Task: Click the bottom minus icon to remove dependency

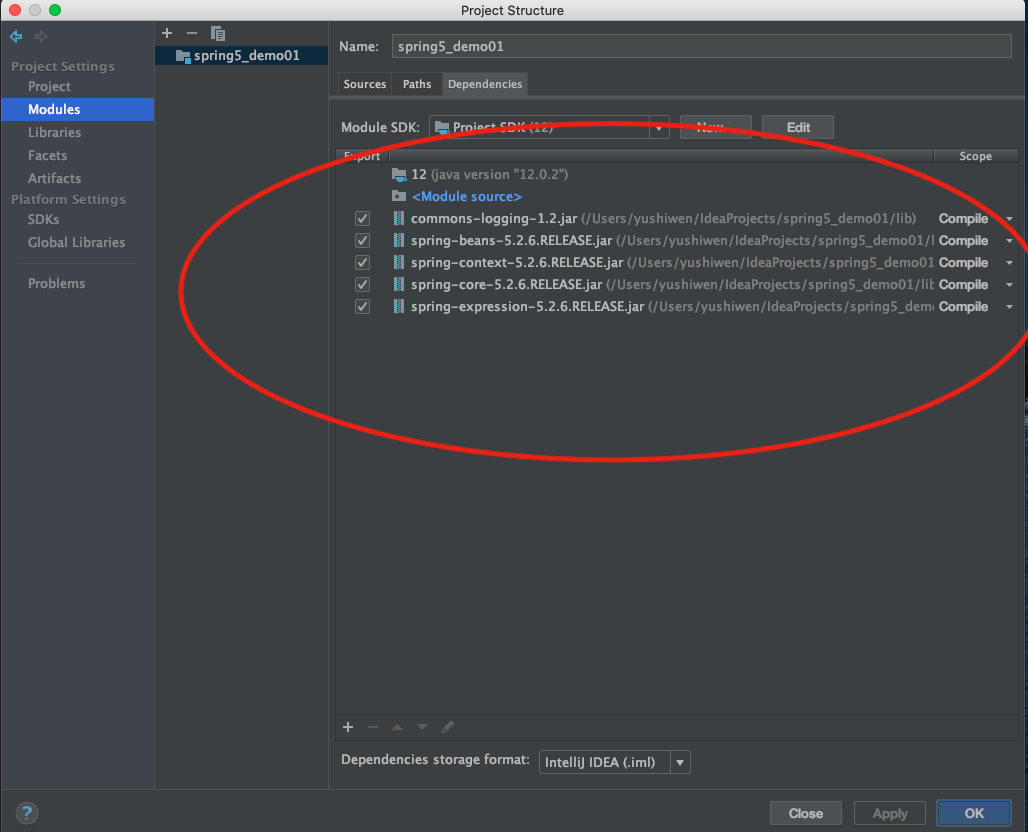Action: point(373,727)
